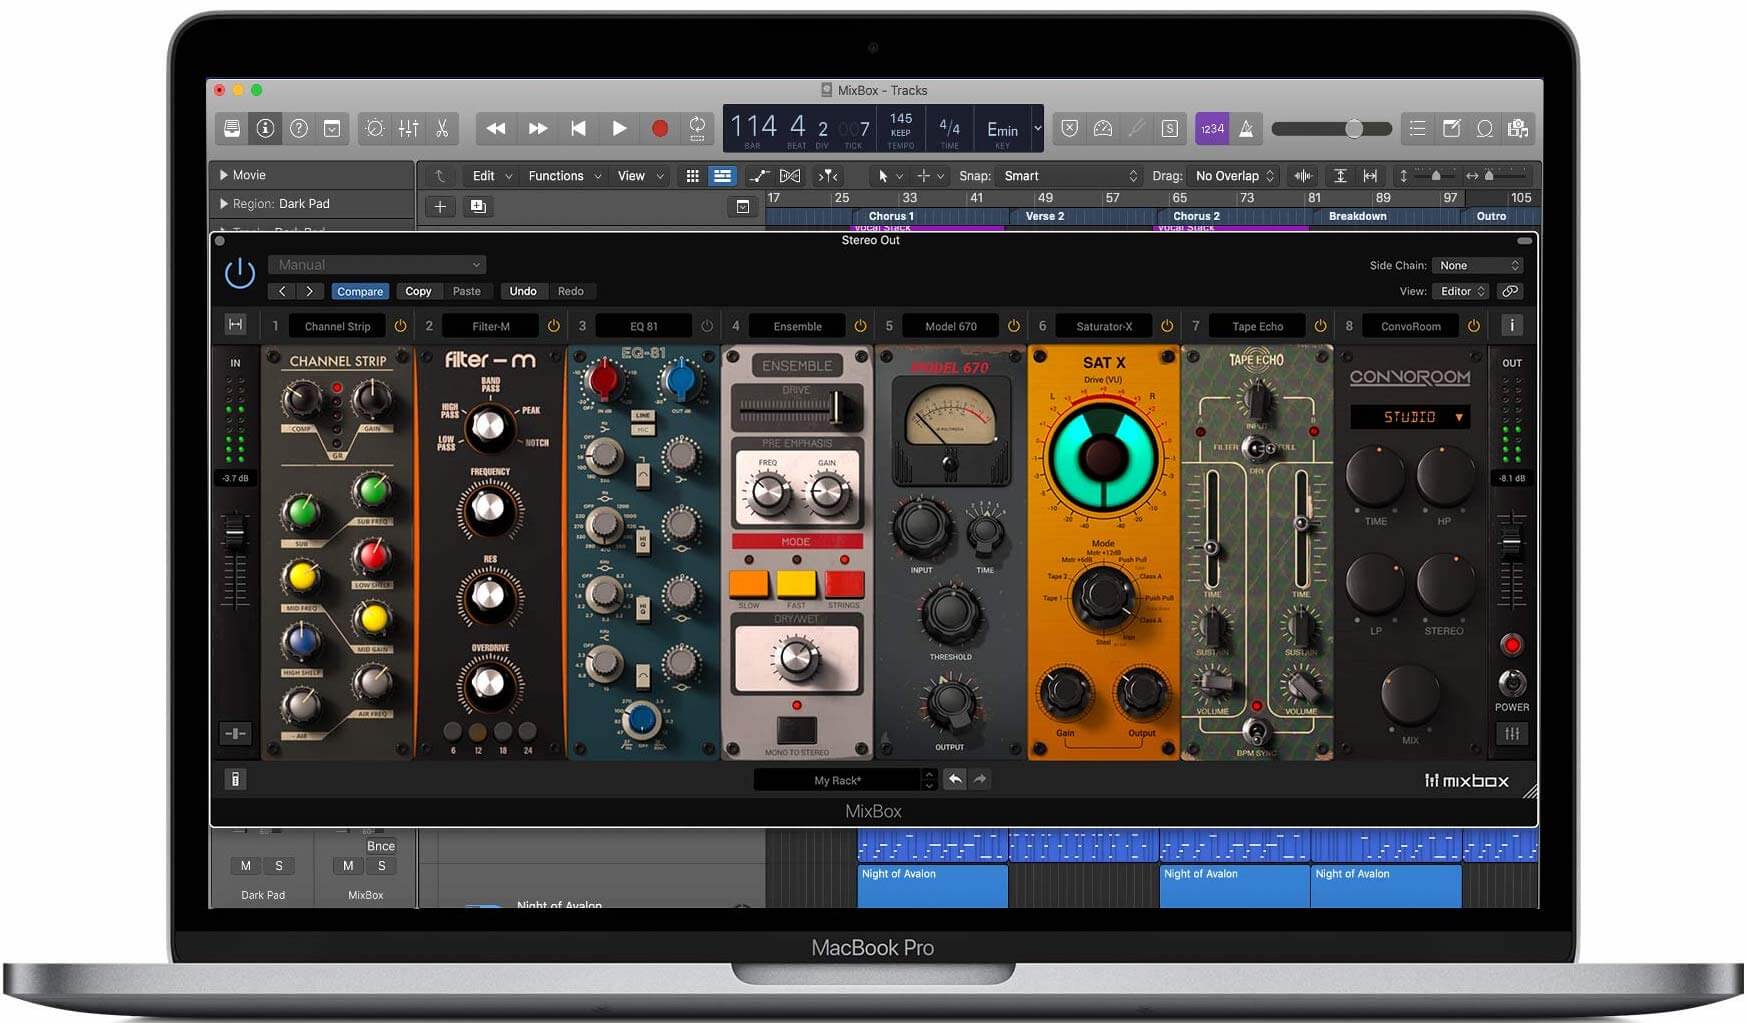Open the Drag No Overlap dropdown
The height and width of the screenshot is (1023, 1748).
[x=1234, y=176]
